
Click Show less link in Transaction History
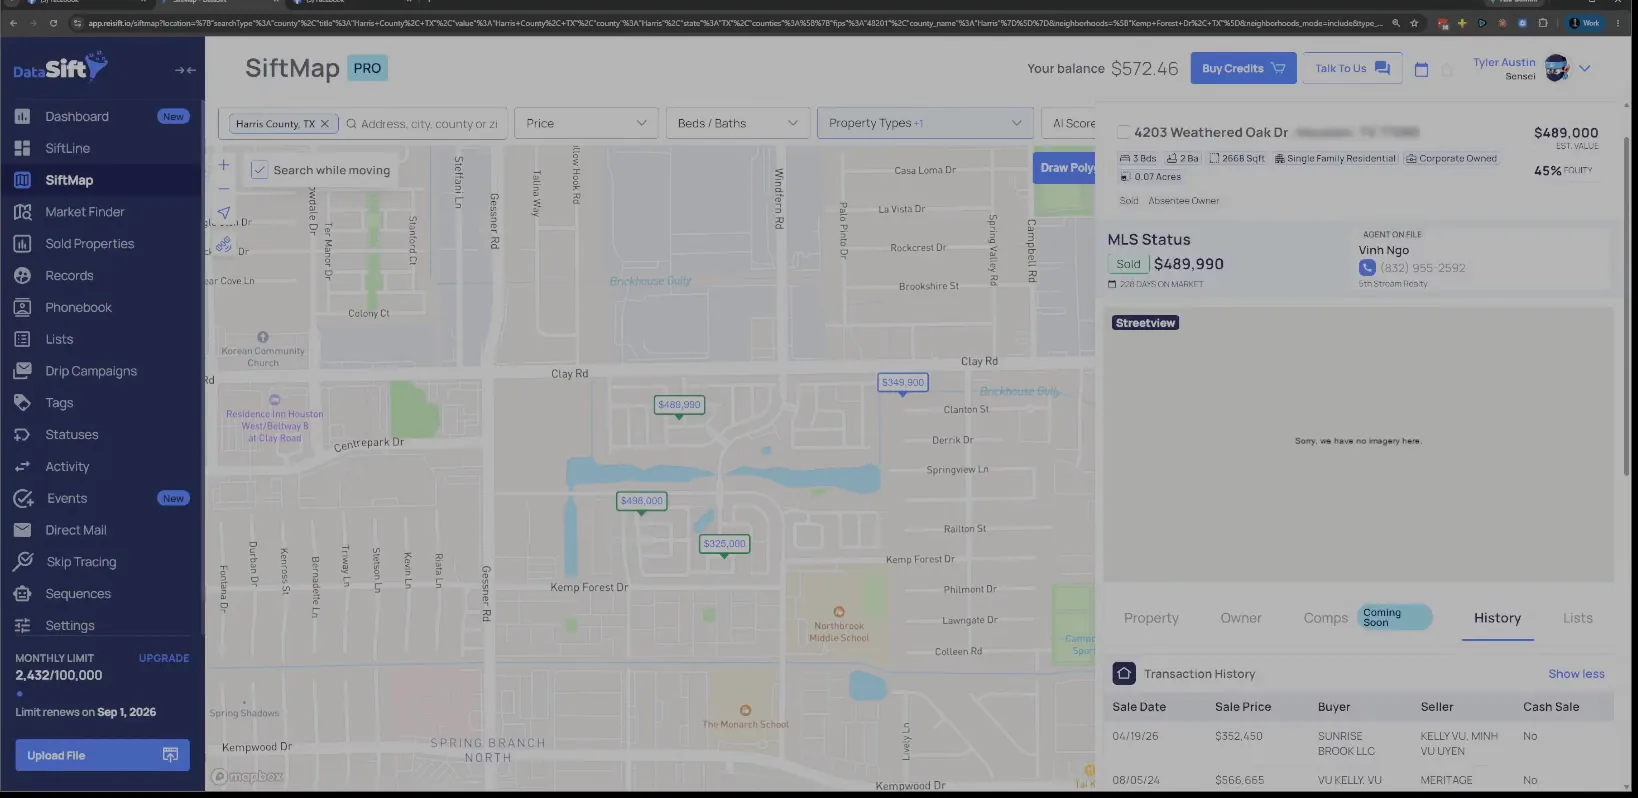pyautogui.click(x=1576, y=674)
